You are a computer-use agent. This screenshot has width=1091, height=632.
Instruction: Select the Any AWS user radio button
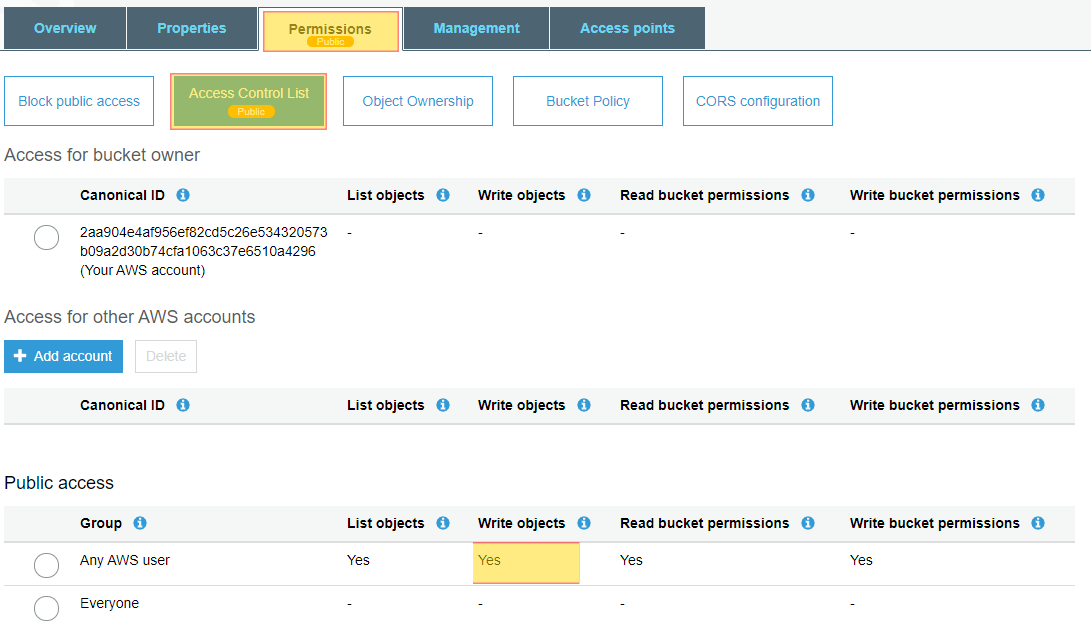click(47, 565)
